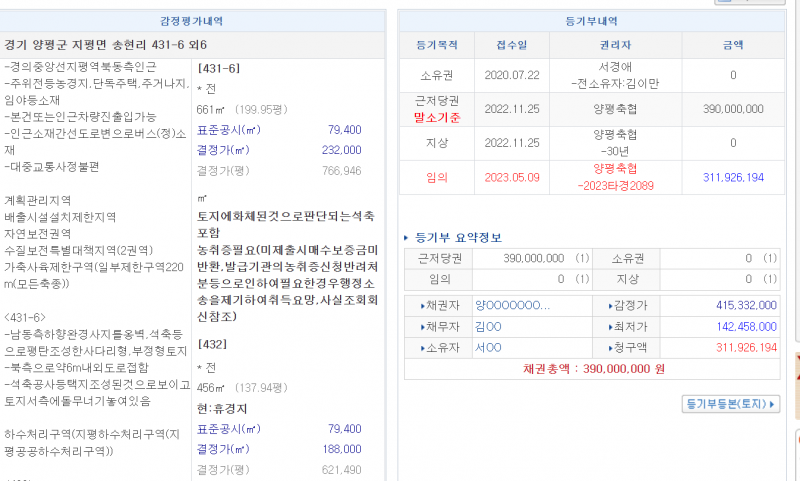Click the arrow bullet next to 최저가
Image resolution: width=800 pixels, height=481 pixels.
click(610, 326)
